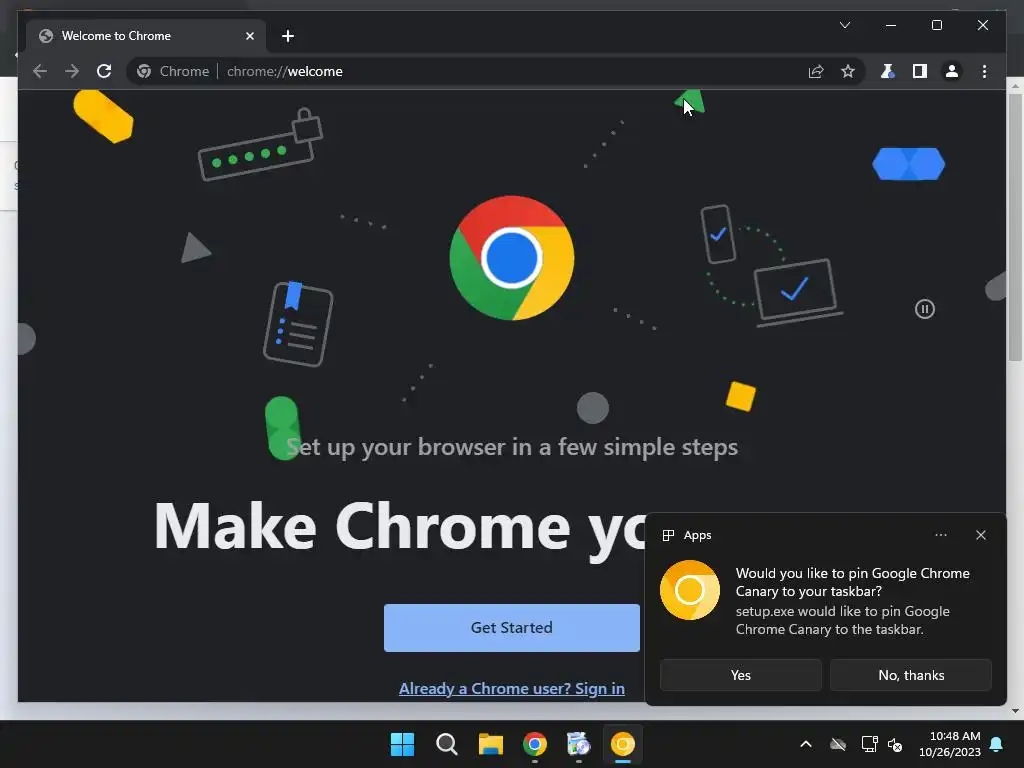The width and height of the screenshot is (1024, 768).
Task: Dismiss the Apps pin notification
Action: 980,535
